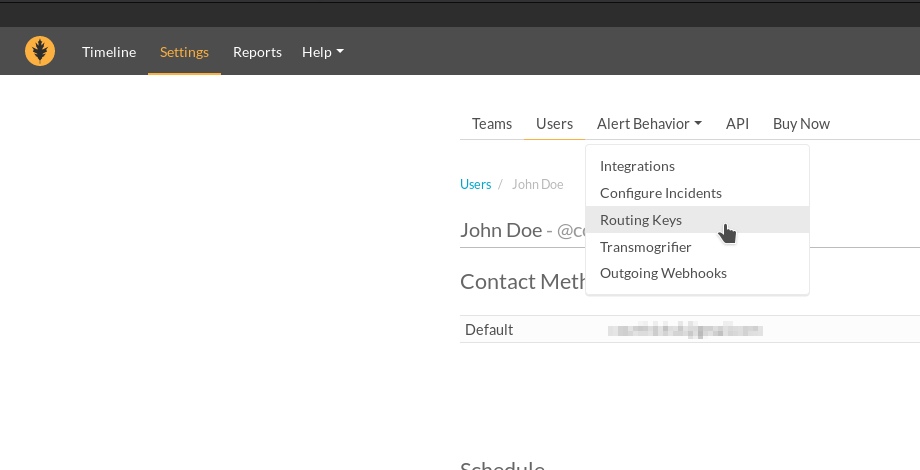Click the Buy Now tab
920x470 pixels.
point(801,124)
